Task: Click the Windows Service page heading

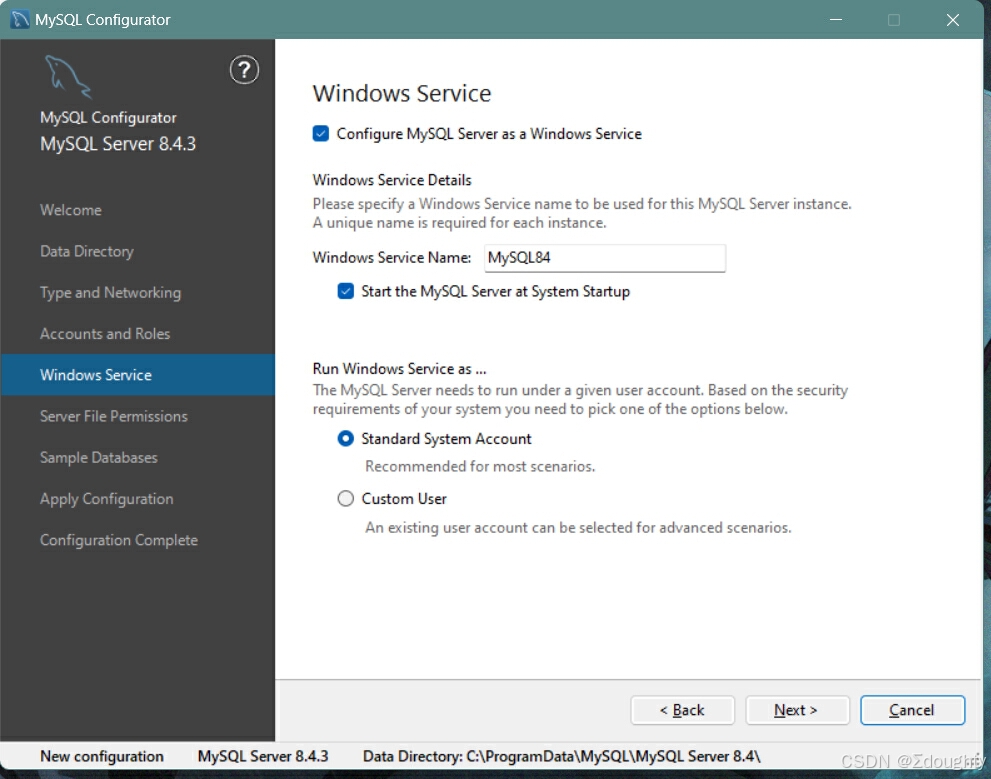Action: [402, 94]
